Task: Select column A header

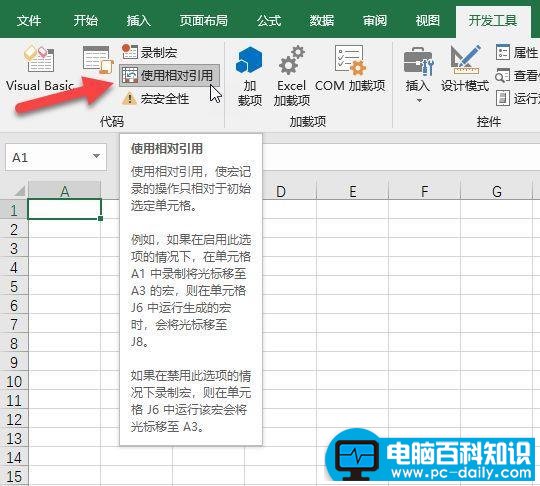Action: point(64,191)
